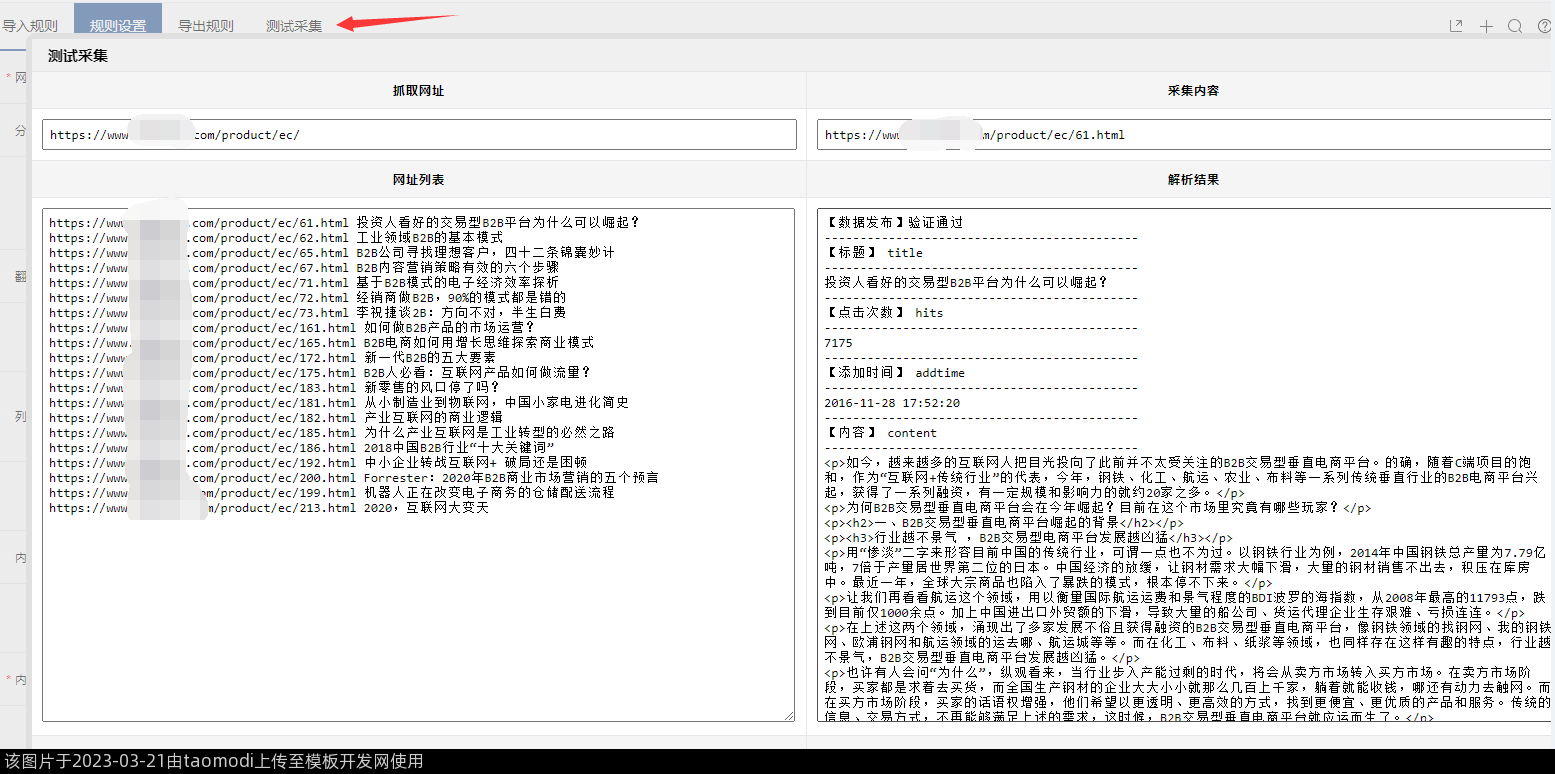Screen dimensions: 1555x774
Task: Open search via the magnifier icon
Action: point(1515,26)
